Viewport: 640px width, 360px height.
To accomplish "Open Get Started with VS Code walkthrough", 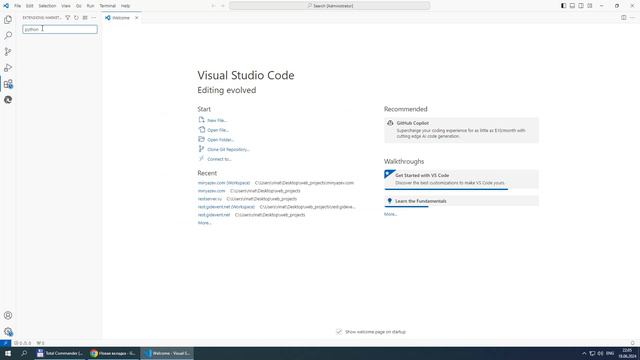I will click(461, 179).
